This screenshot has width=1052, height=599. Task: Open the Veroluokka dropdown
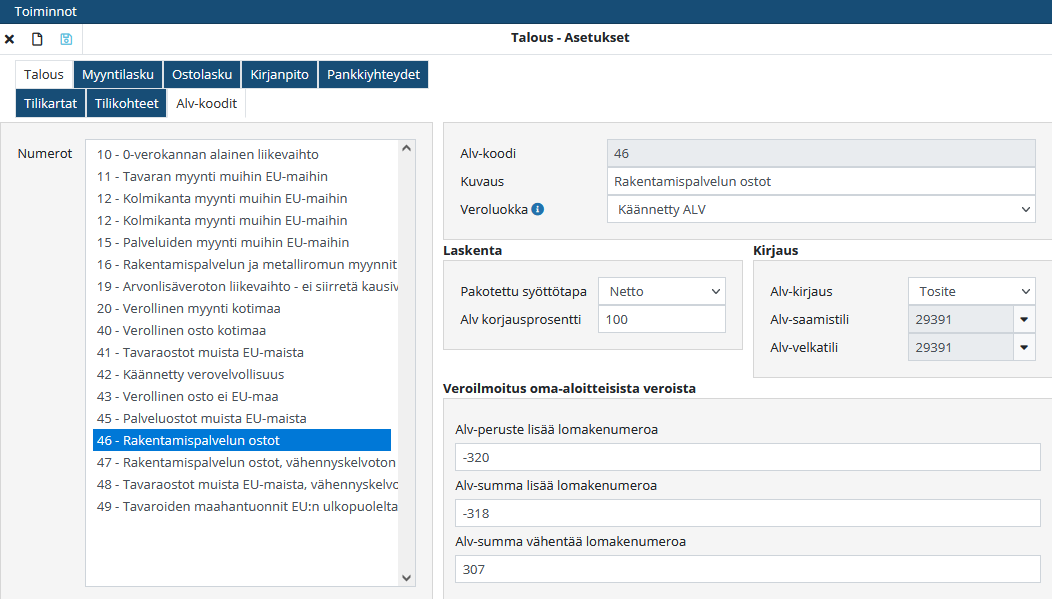820,209
